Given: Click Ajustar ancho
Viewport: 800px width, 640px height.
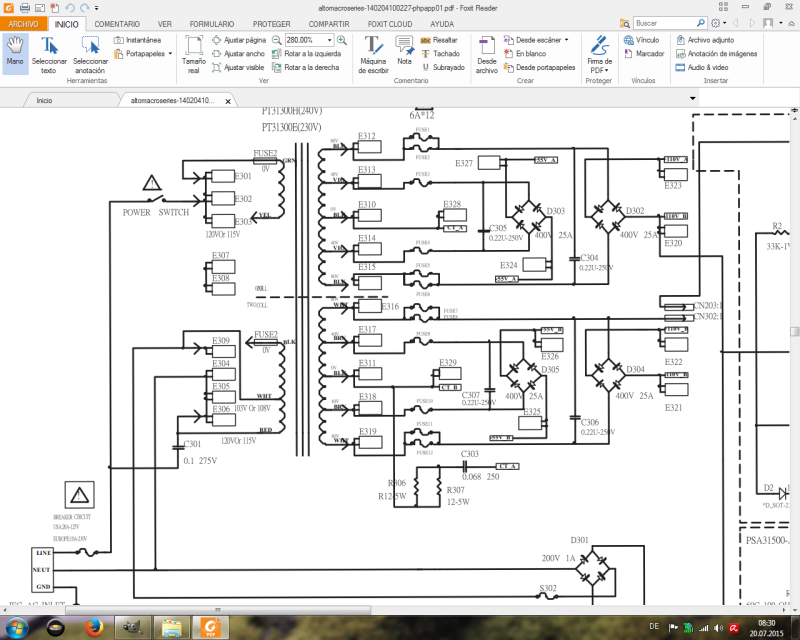Looking at the screenshot, I should (x=238, y=54).
